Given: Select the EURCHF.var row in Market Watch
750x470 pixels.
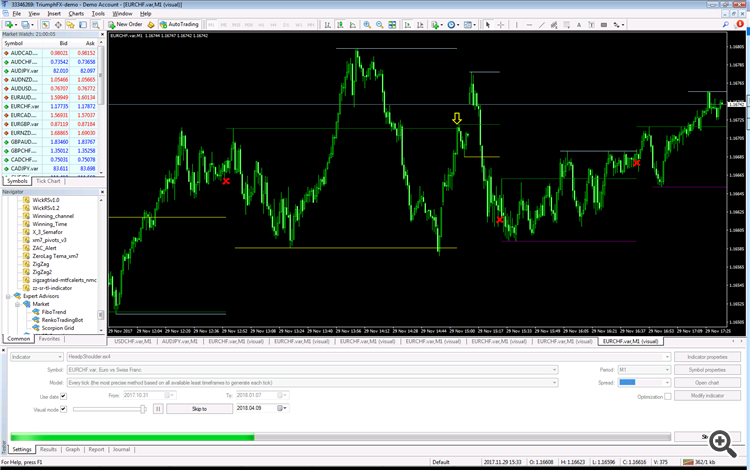Looking at the screenshot, I should [x=50, y=106].
